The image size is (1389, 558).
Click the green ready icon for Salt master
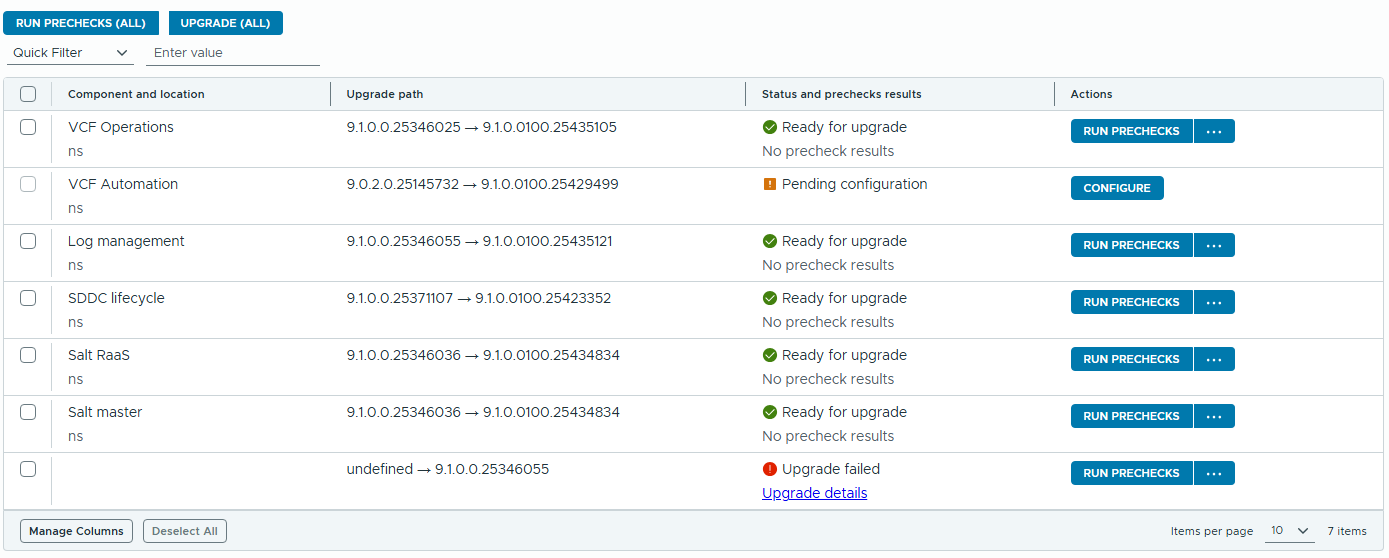(x=770, y=412)
